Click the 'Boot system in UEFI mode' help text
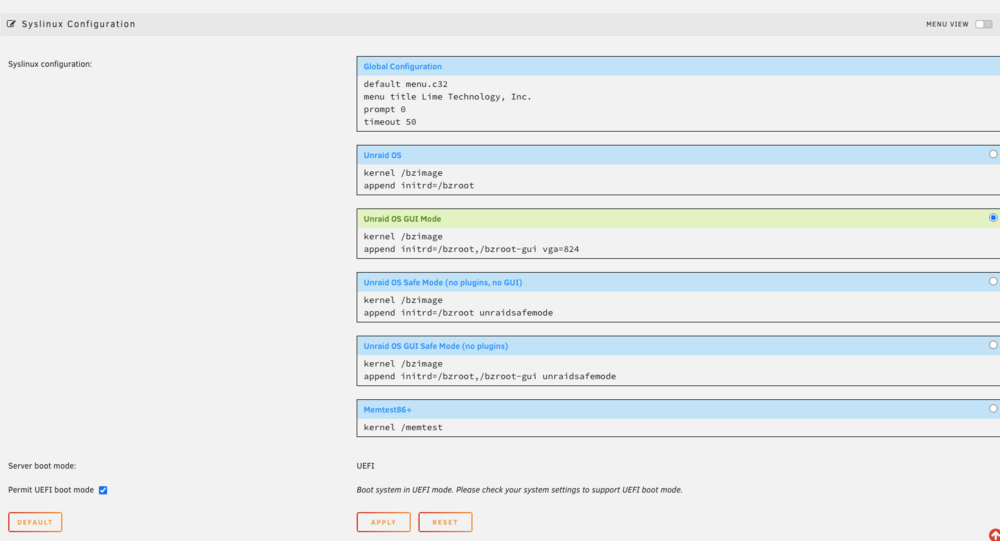The width and height of the screenshot is (1000, 541). 519,490
